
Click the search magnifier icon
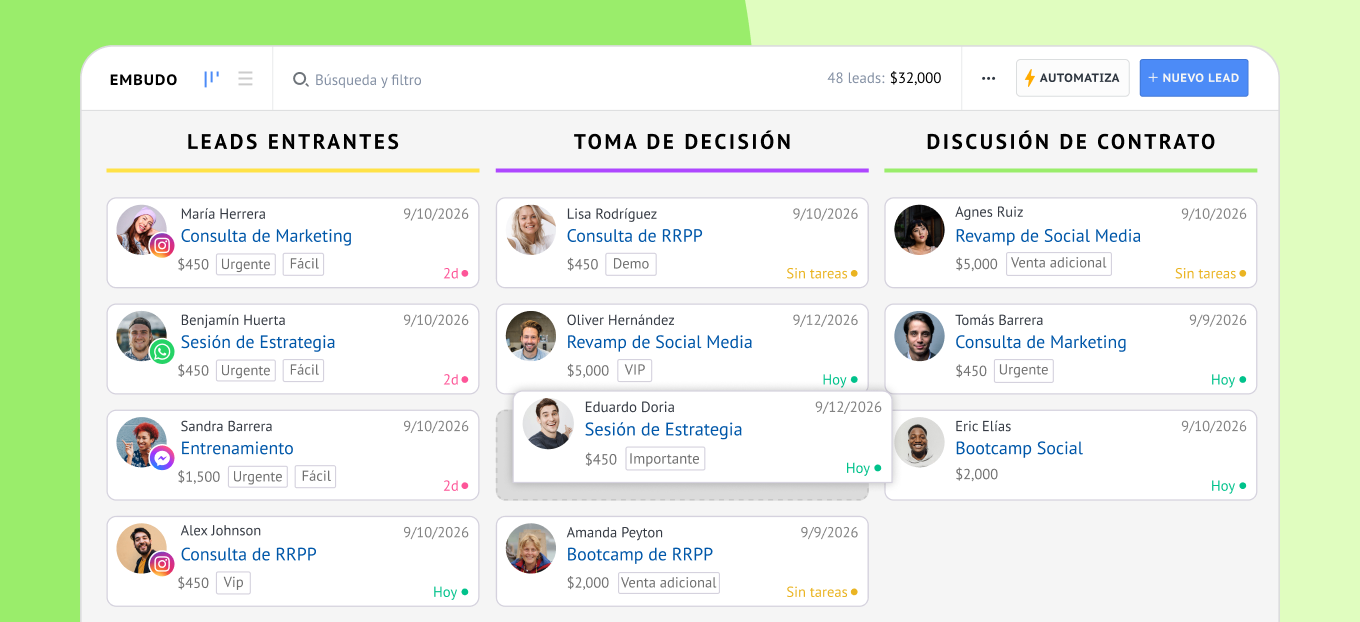(x=300, y=79)
